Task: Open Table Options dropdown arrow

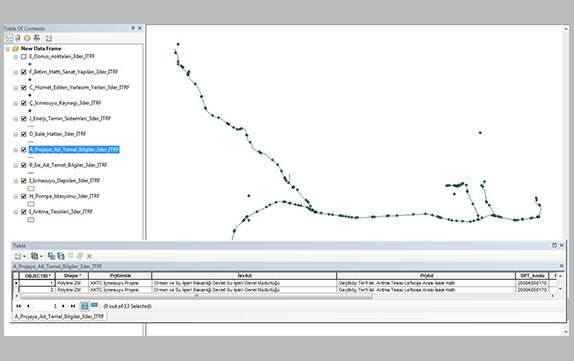Action: coord(24,256)
